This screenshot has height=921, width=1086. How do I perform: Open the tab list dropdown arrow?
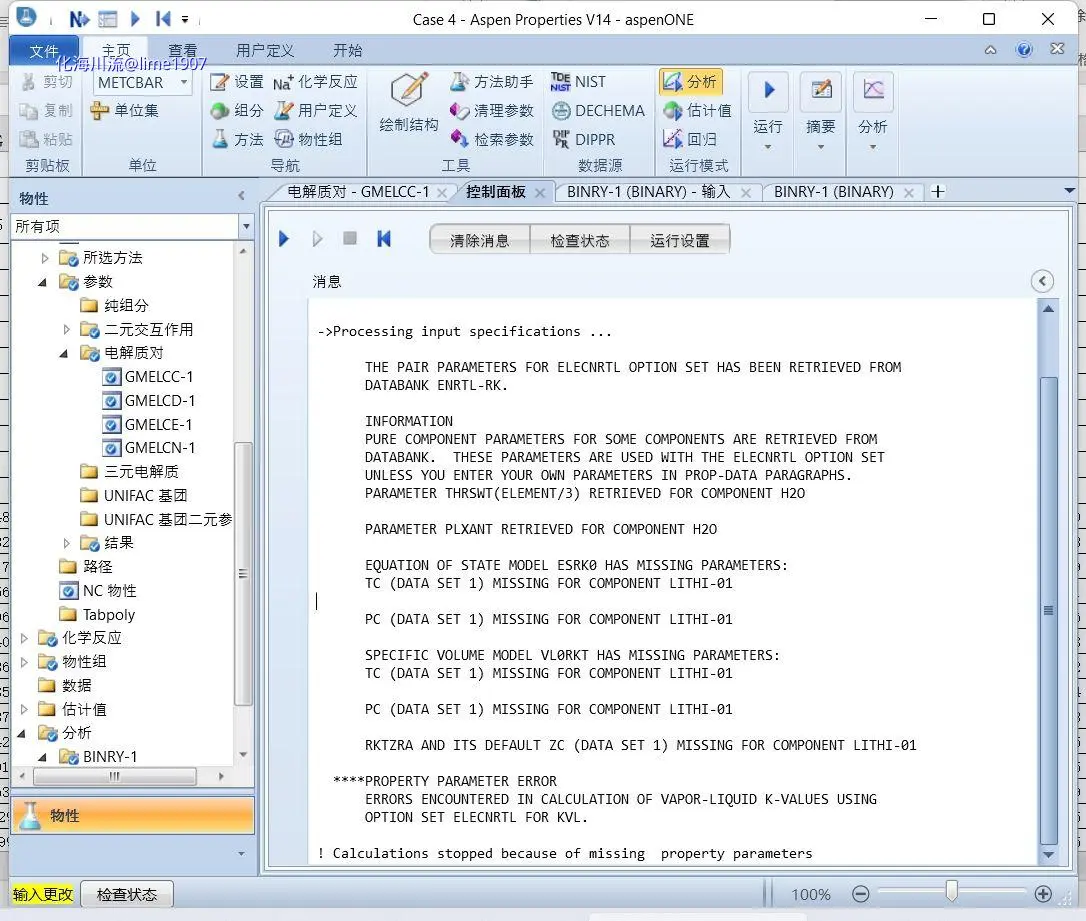1069,190
